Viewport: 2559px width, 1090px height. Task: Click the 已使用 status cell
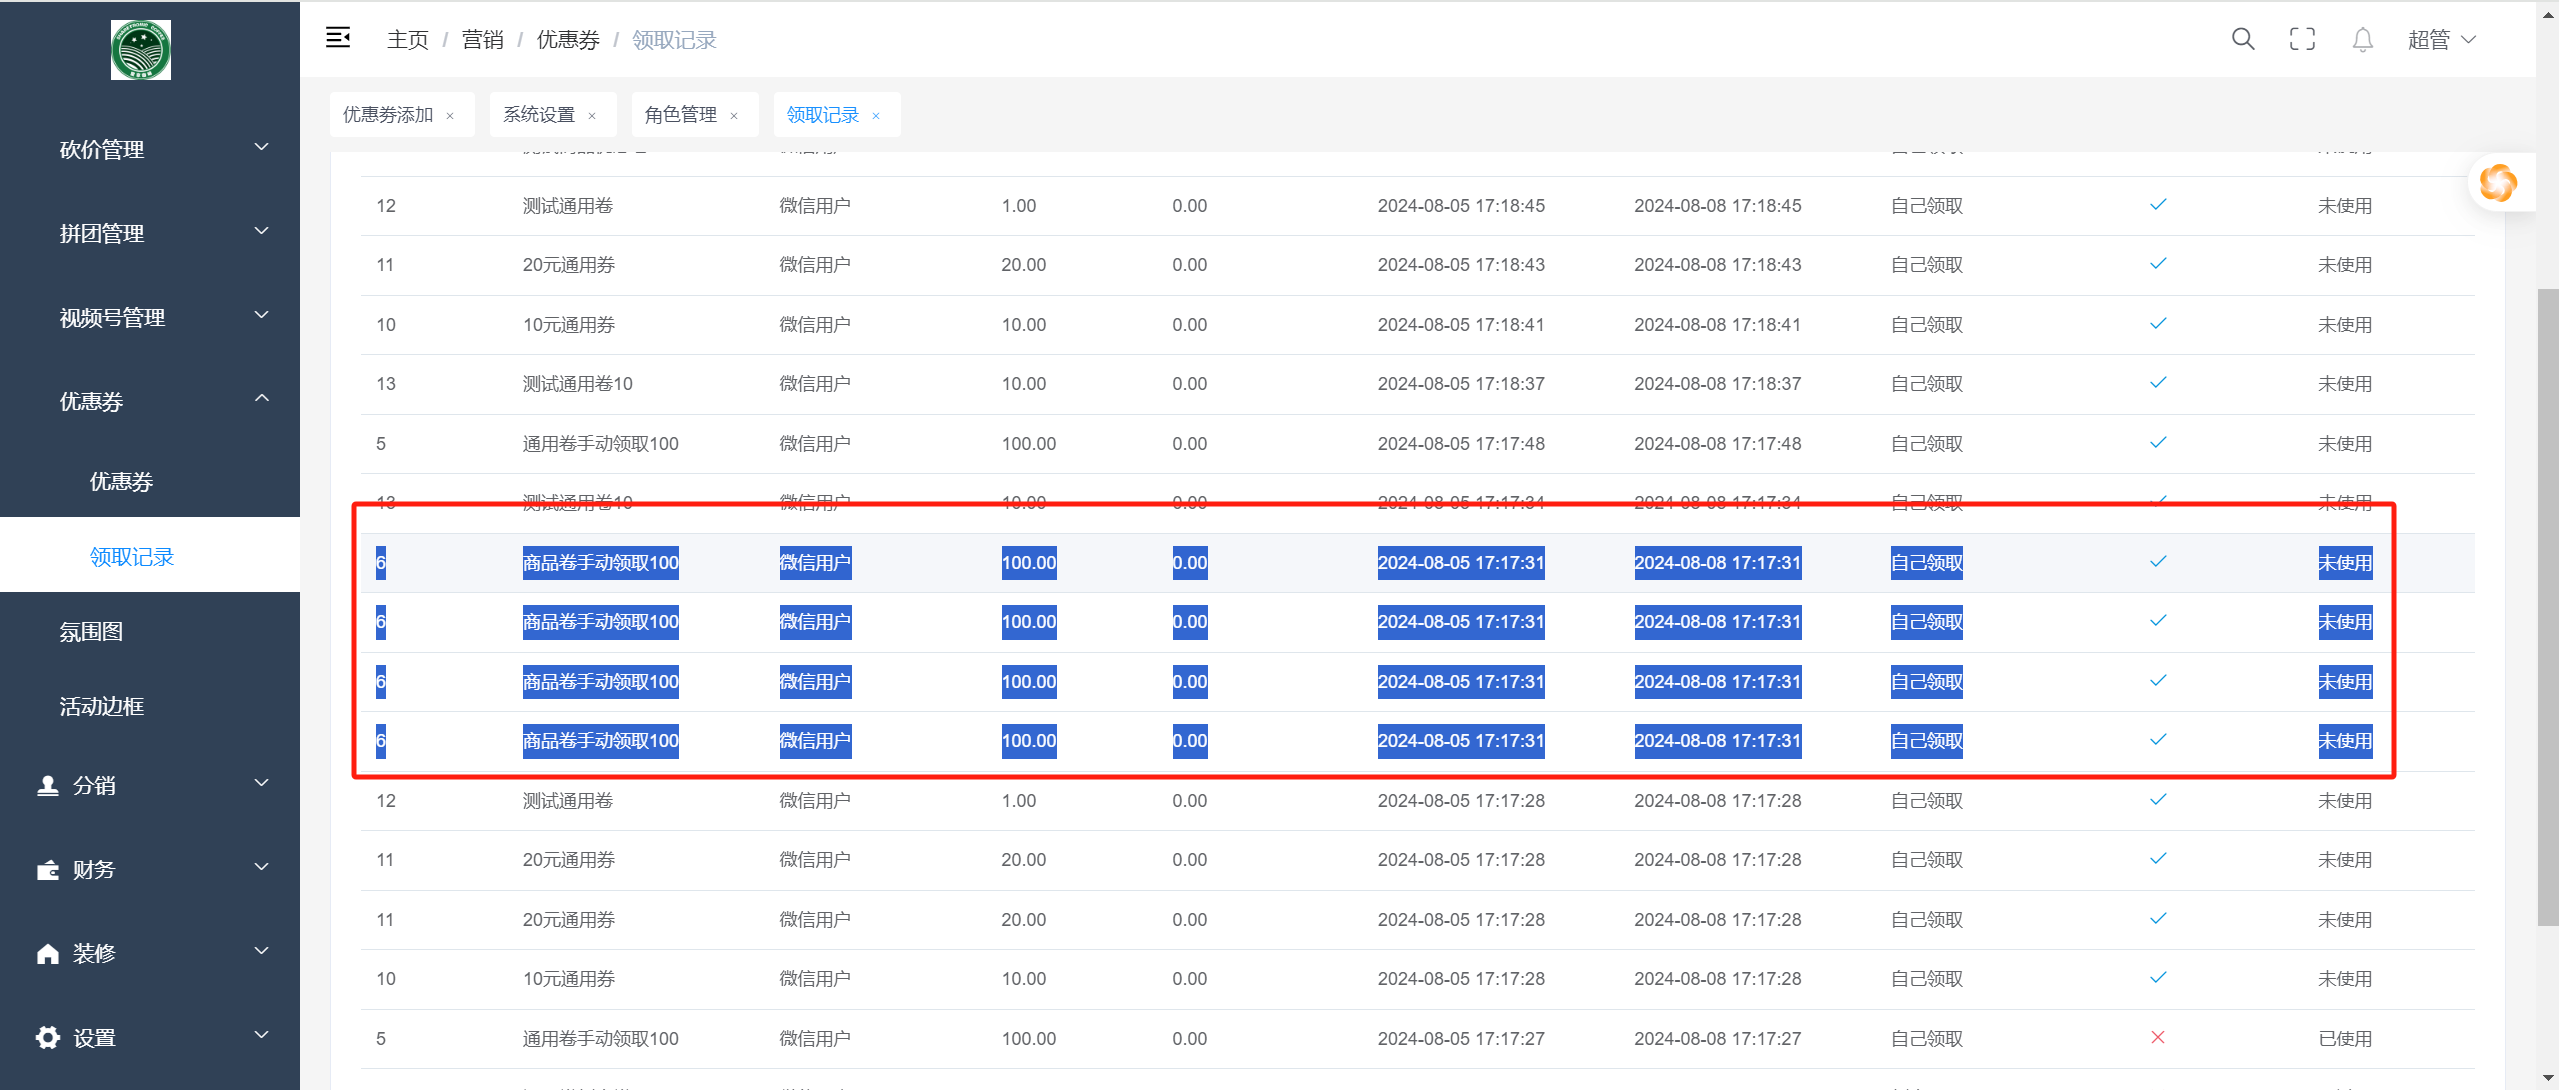point(2345,1039)
